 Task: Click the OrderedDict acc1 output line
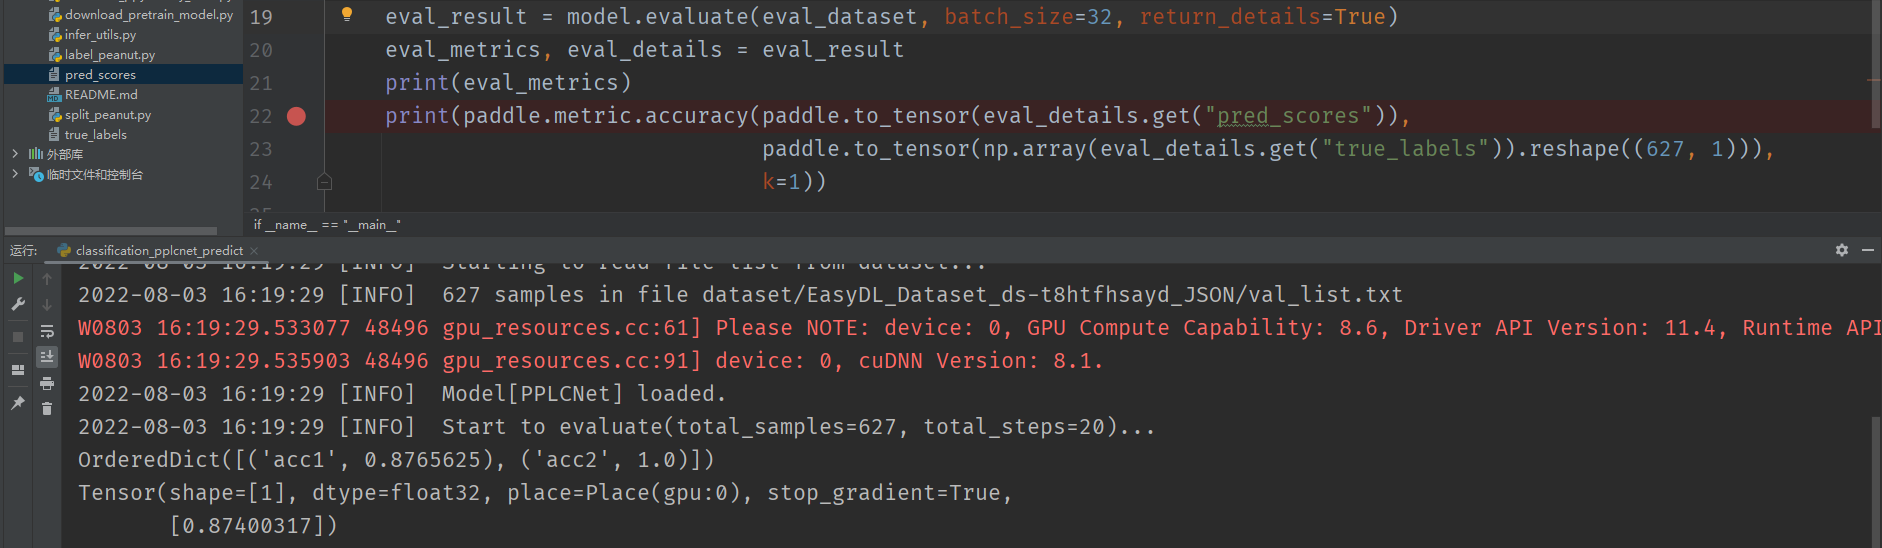coord(396,460)
